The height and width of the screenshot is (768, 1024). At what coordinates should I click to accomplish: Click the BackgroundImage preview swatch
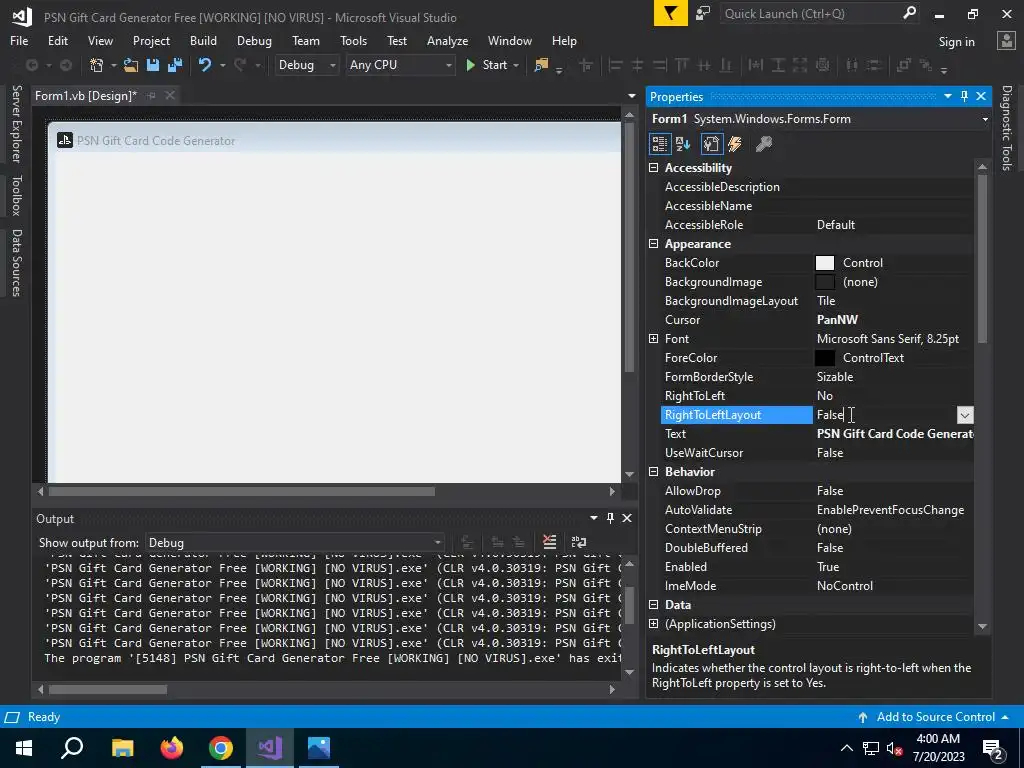pyautogui.click(x=825, y=281)
